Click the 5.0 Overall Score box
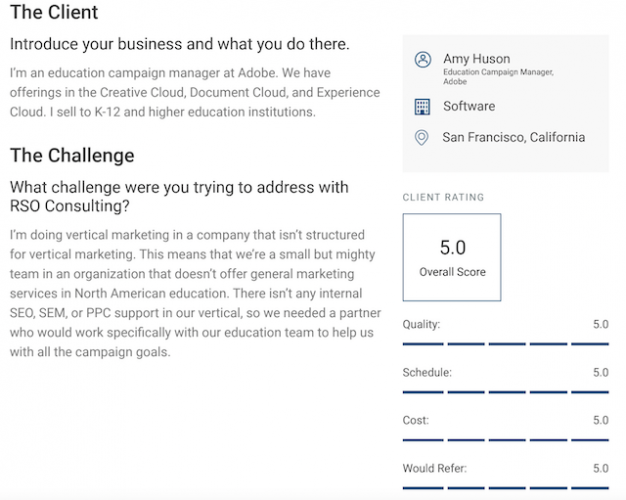The image size is (626, 500). [x=452, y=257]
